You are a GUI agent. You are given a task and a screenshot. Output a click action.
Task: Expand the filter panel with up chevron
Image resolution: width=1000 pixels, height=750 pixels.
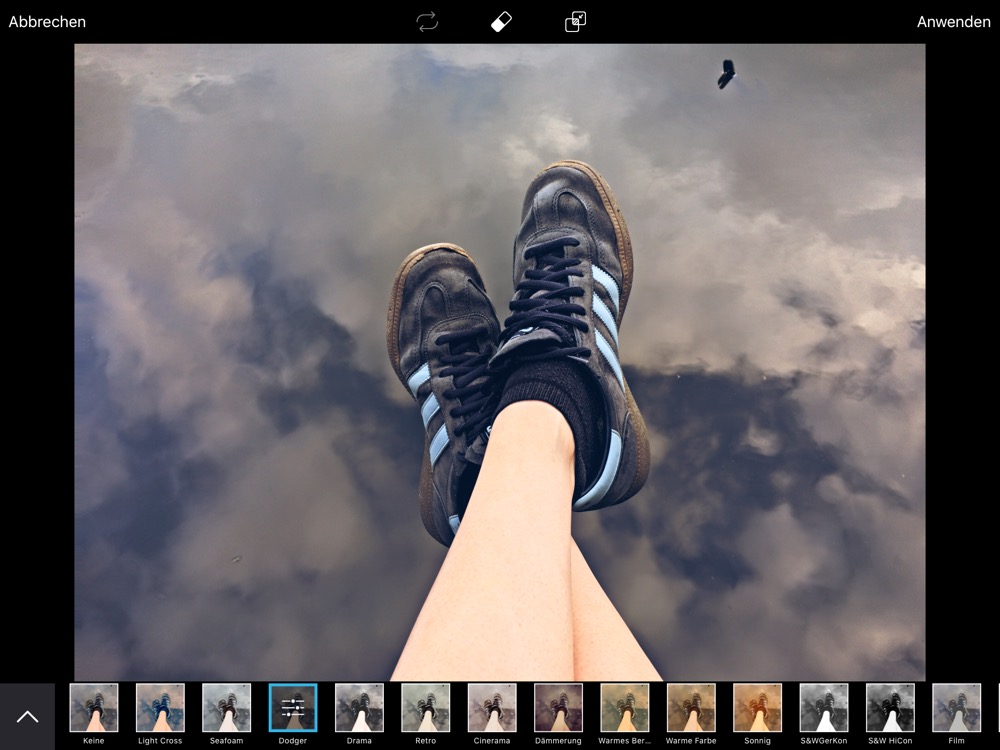[x=27, y=717]
